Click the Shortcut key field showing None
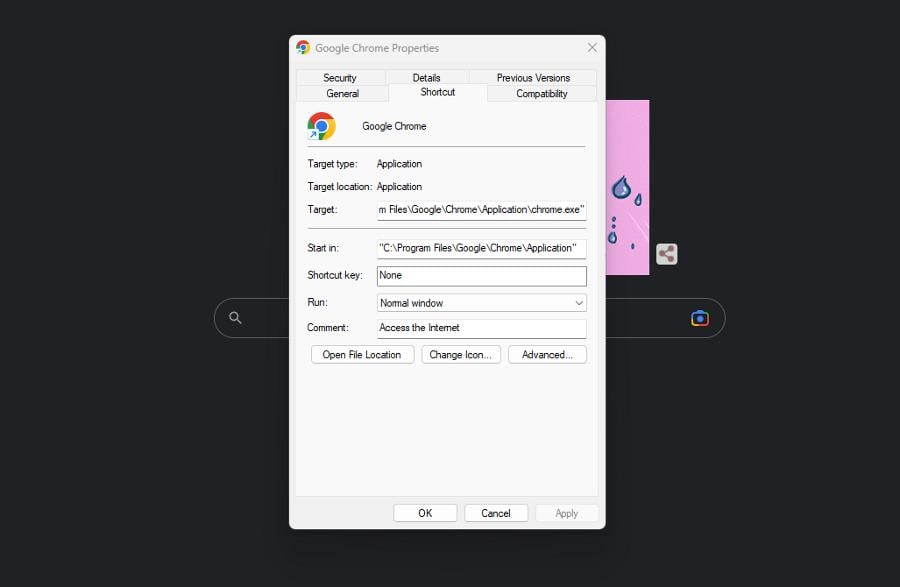The image size is (900, 587). [482, 276]
